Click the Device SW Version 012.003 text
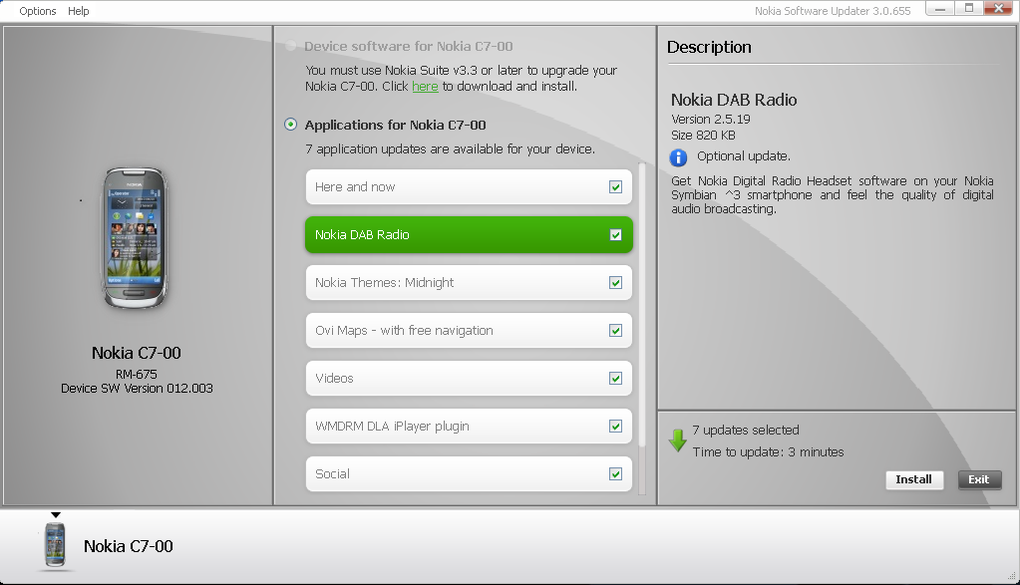The width and height of the screenshot is (1020, 585). point(137,388)
